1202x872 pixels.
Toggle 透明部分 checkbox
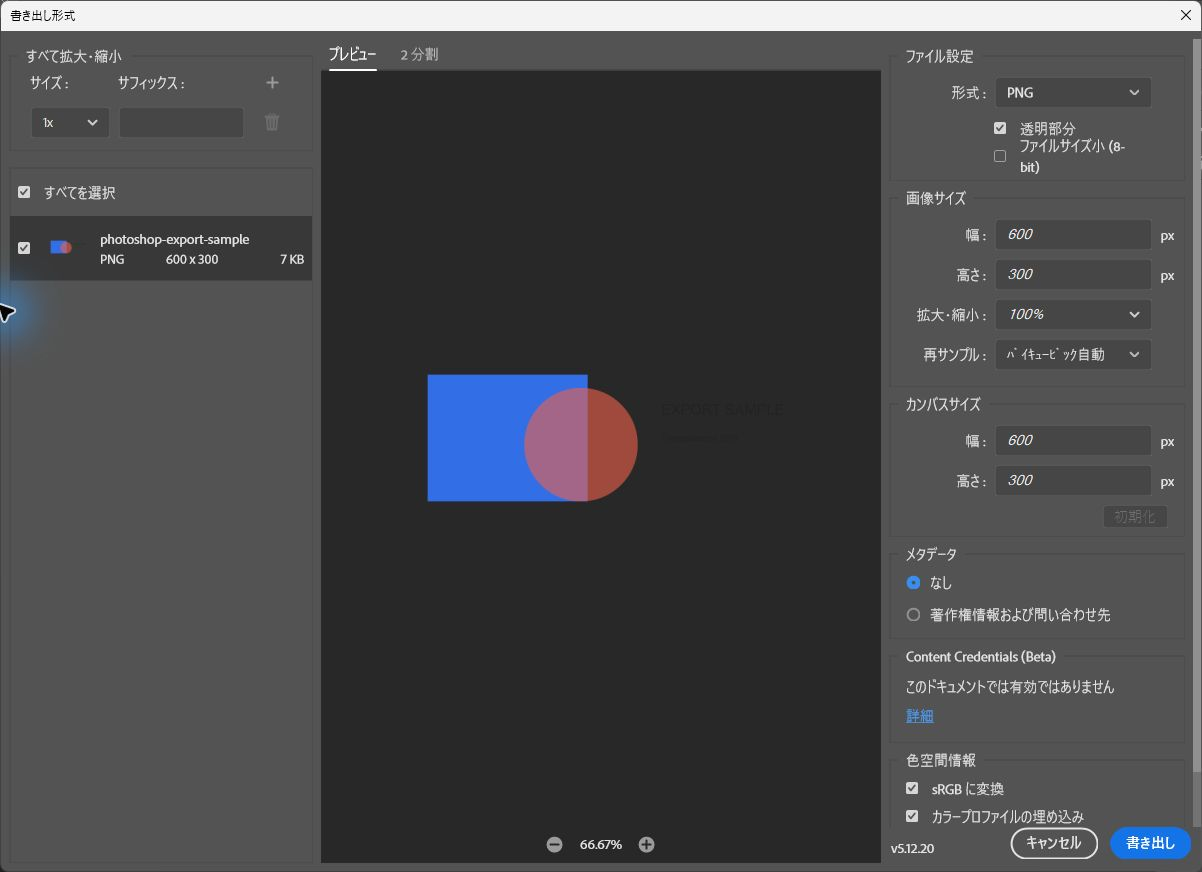coord(1000,129)
